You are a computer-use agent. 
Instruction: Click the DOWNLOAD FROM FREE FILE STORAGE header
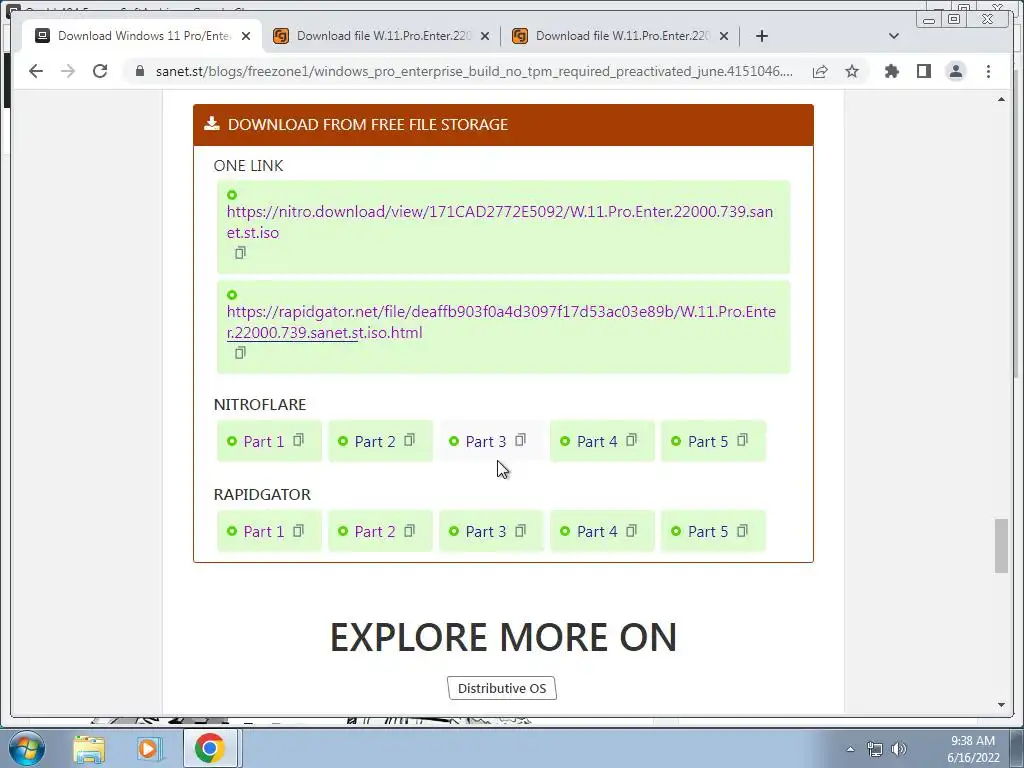(x=503, y=125)
